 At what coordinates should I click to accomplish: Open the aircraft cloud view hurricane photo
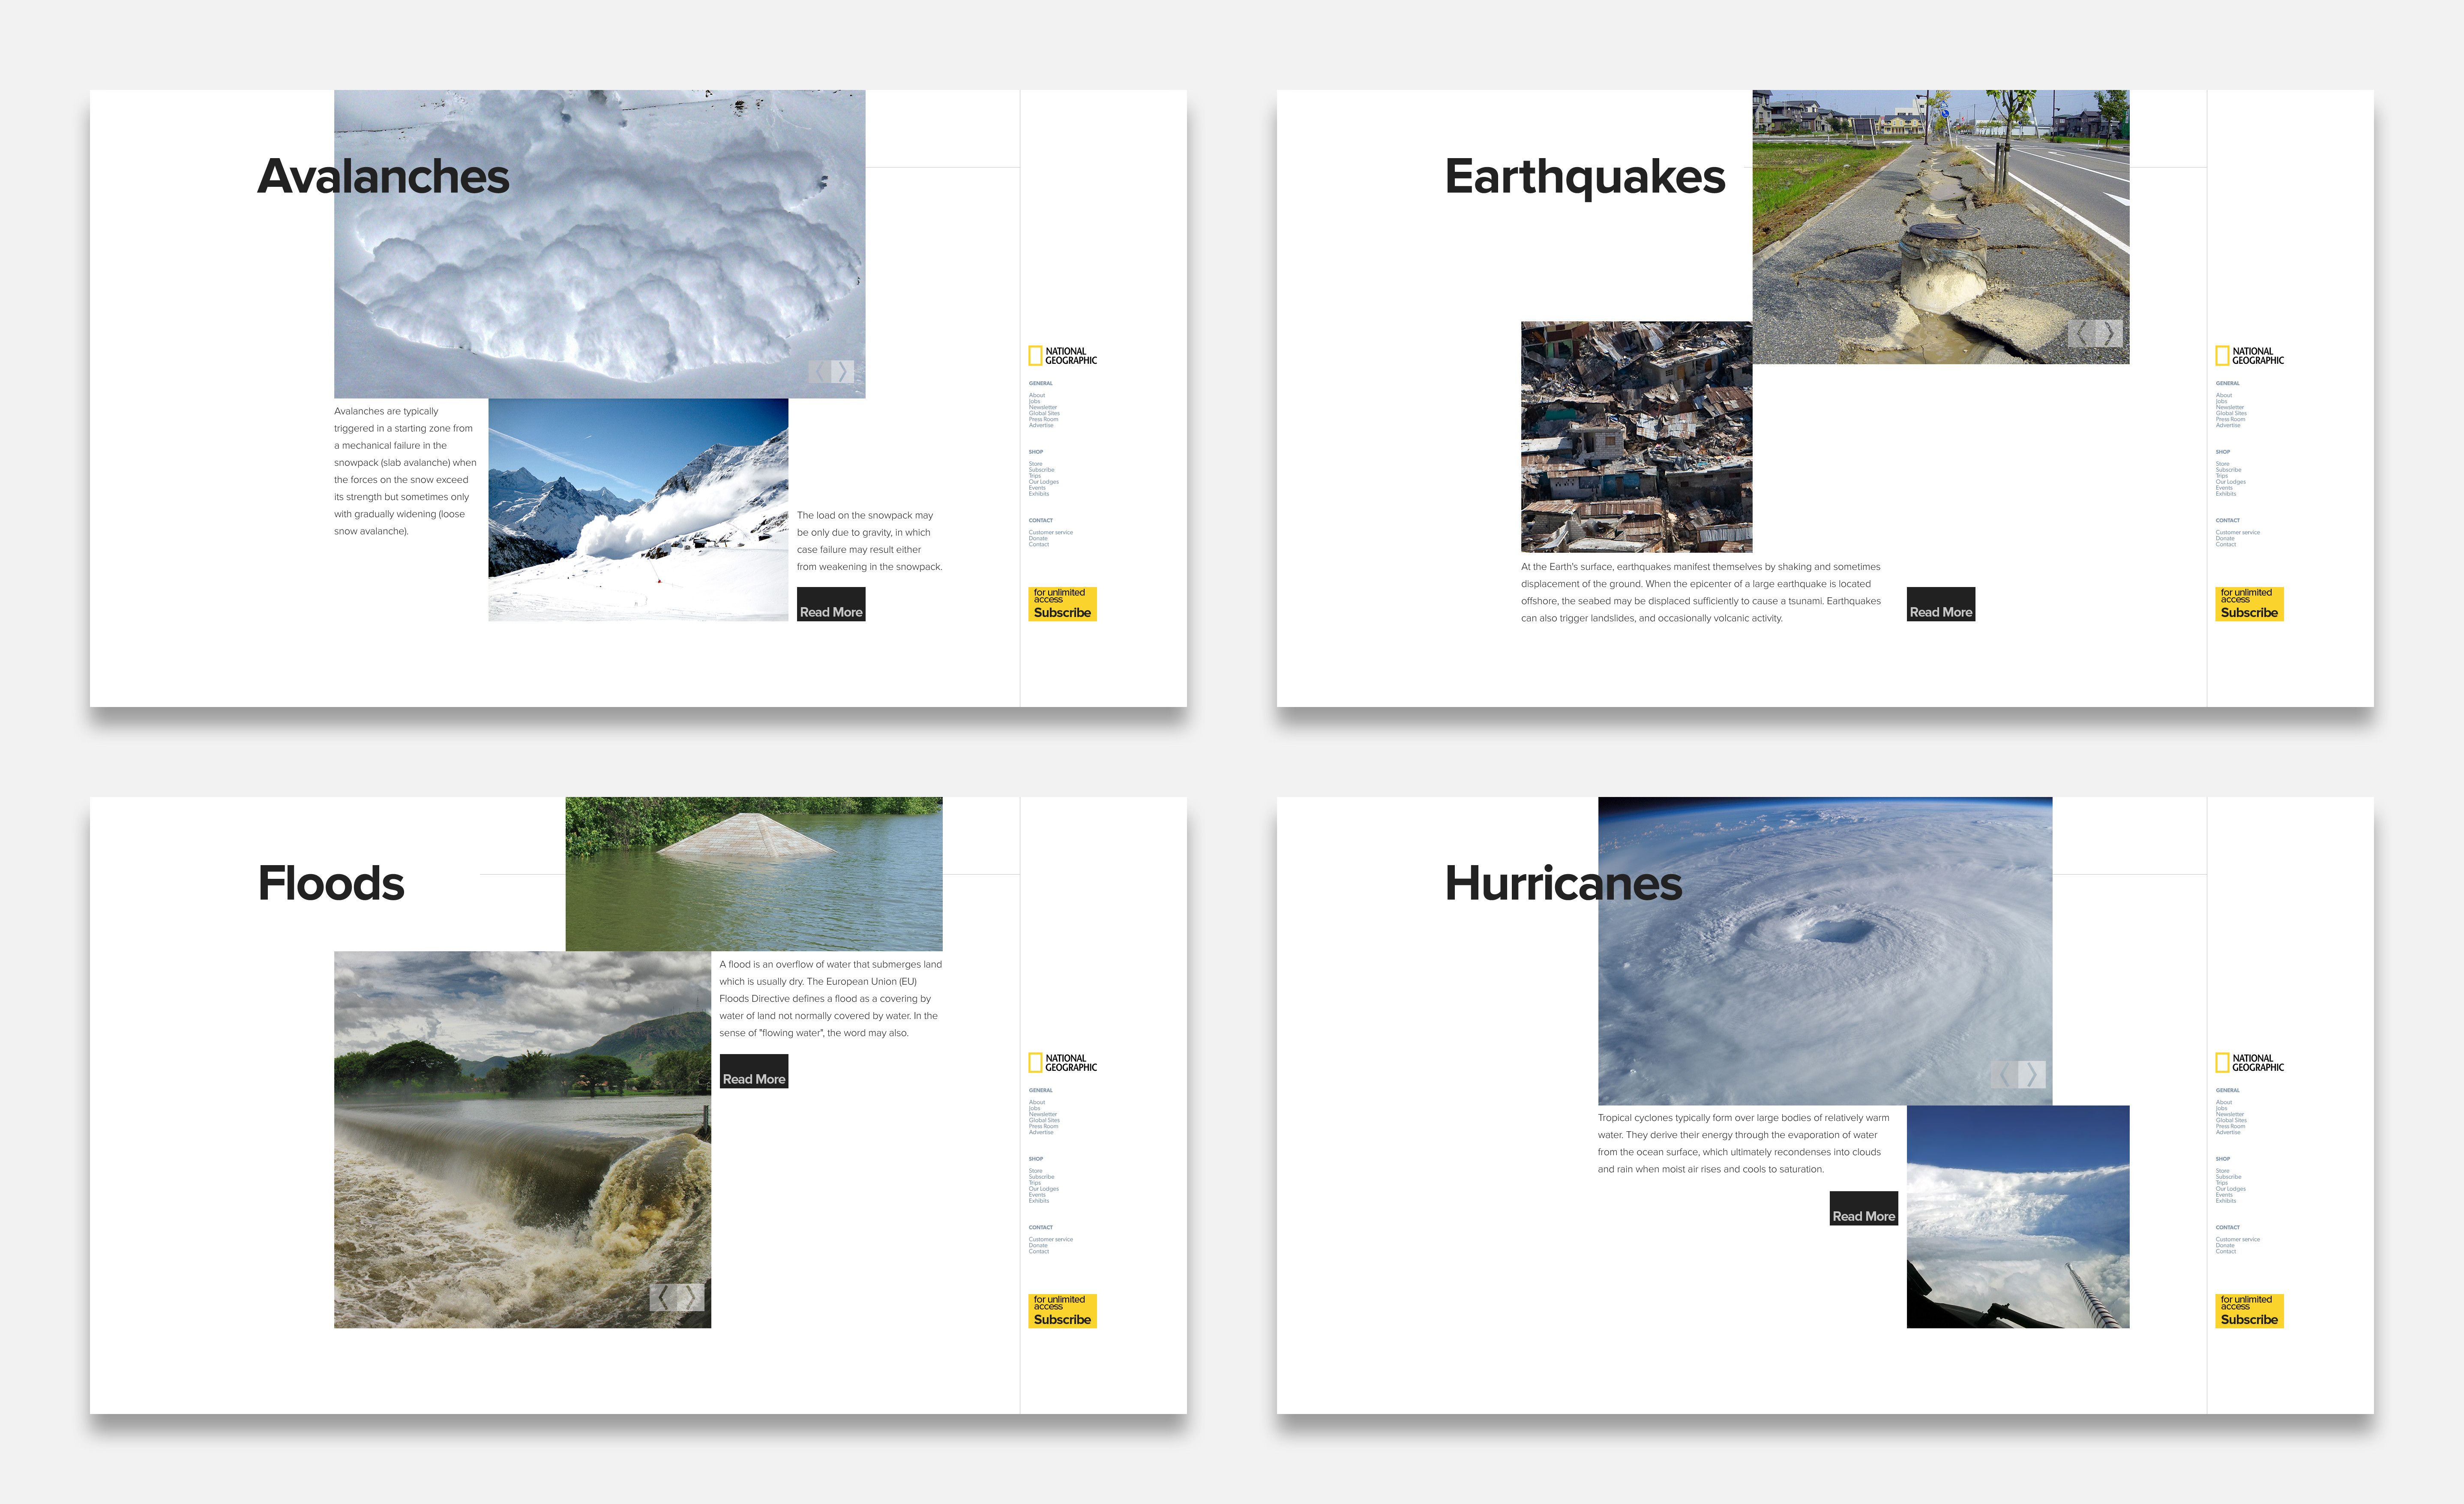pyautogui.click(x=2018, y=1217)
